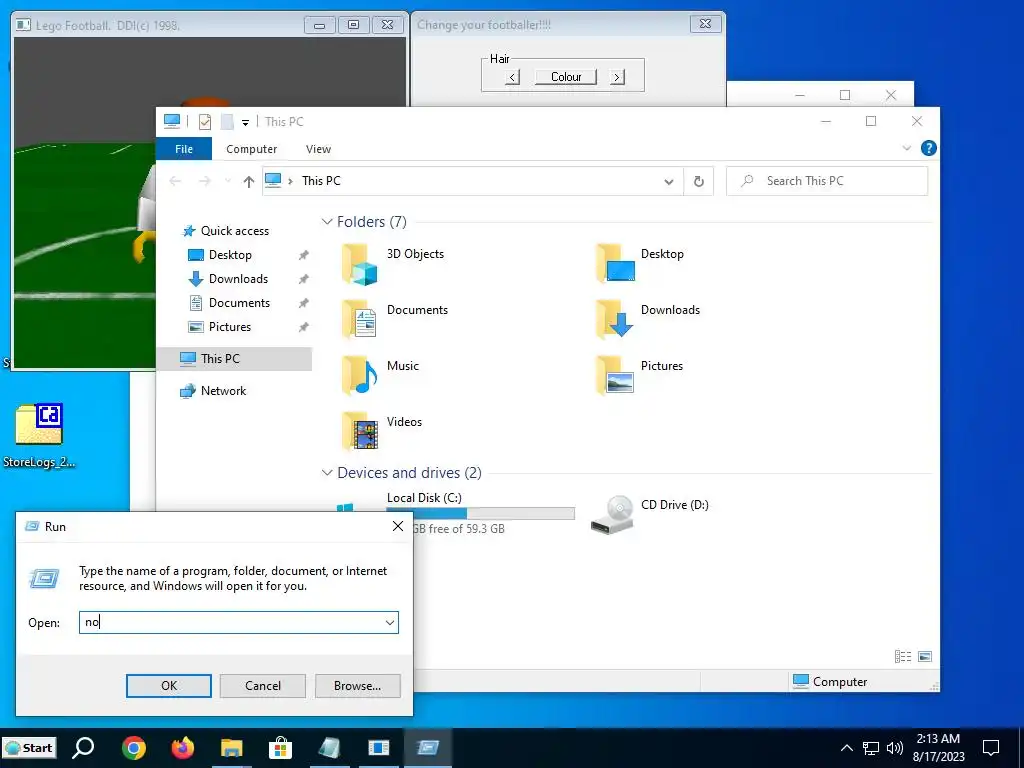Go up one level with Up arrow
1024x768 pixels.
click(x=248, y=181)
